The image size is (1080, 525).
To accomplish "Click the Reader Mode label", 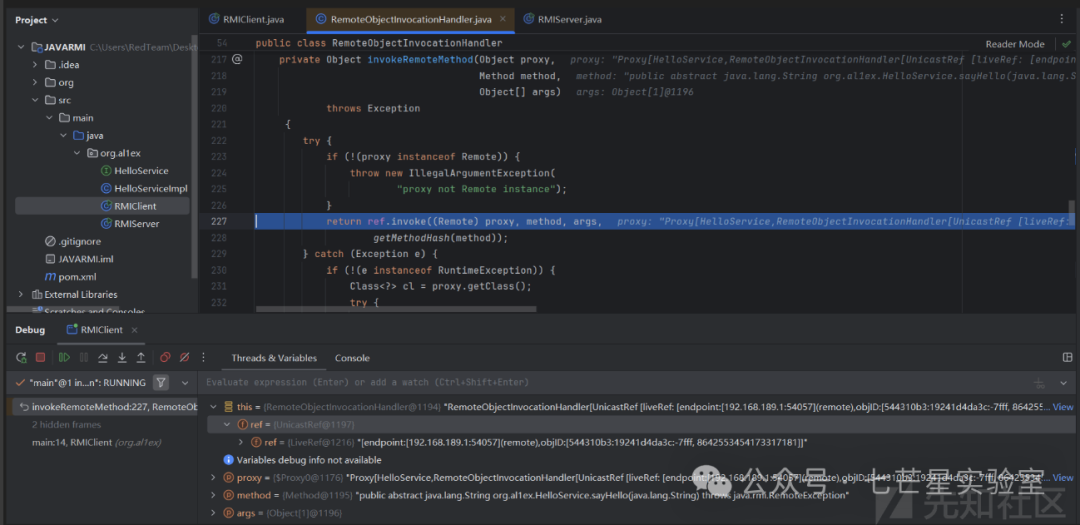I will (x=1015, y=43).
